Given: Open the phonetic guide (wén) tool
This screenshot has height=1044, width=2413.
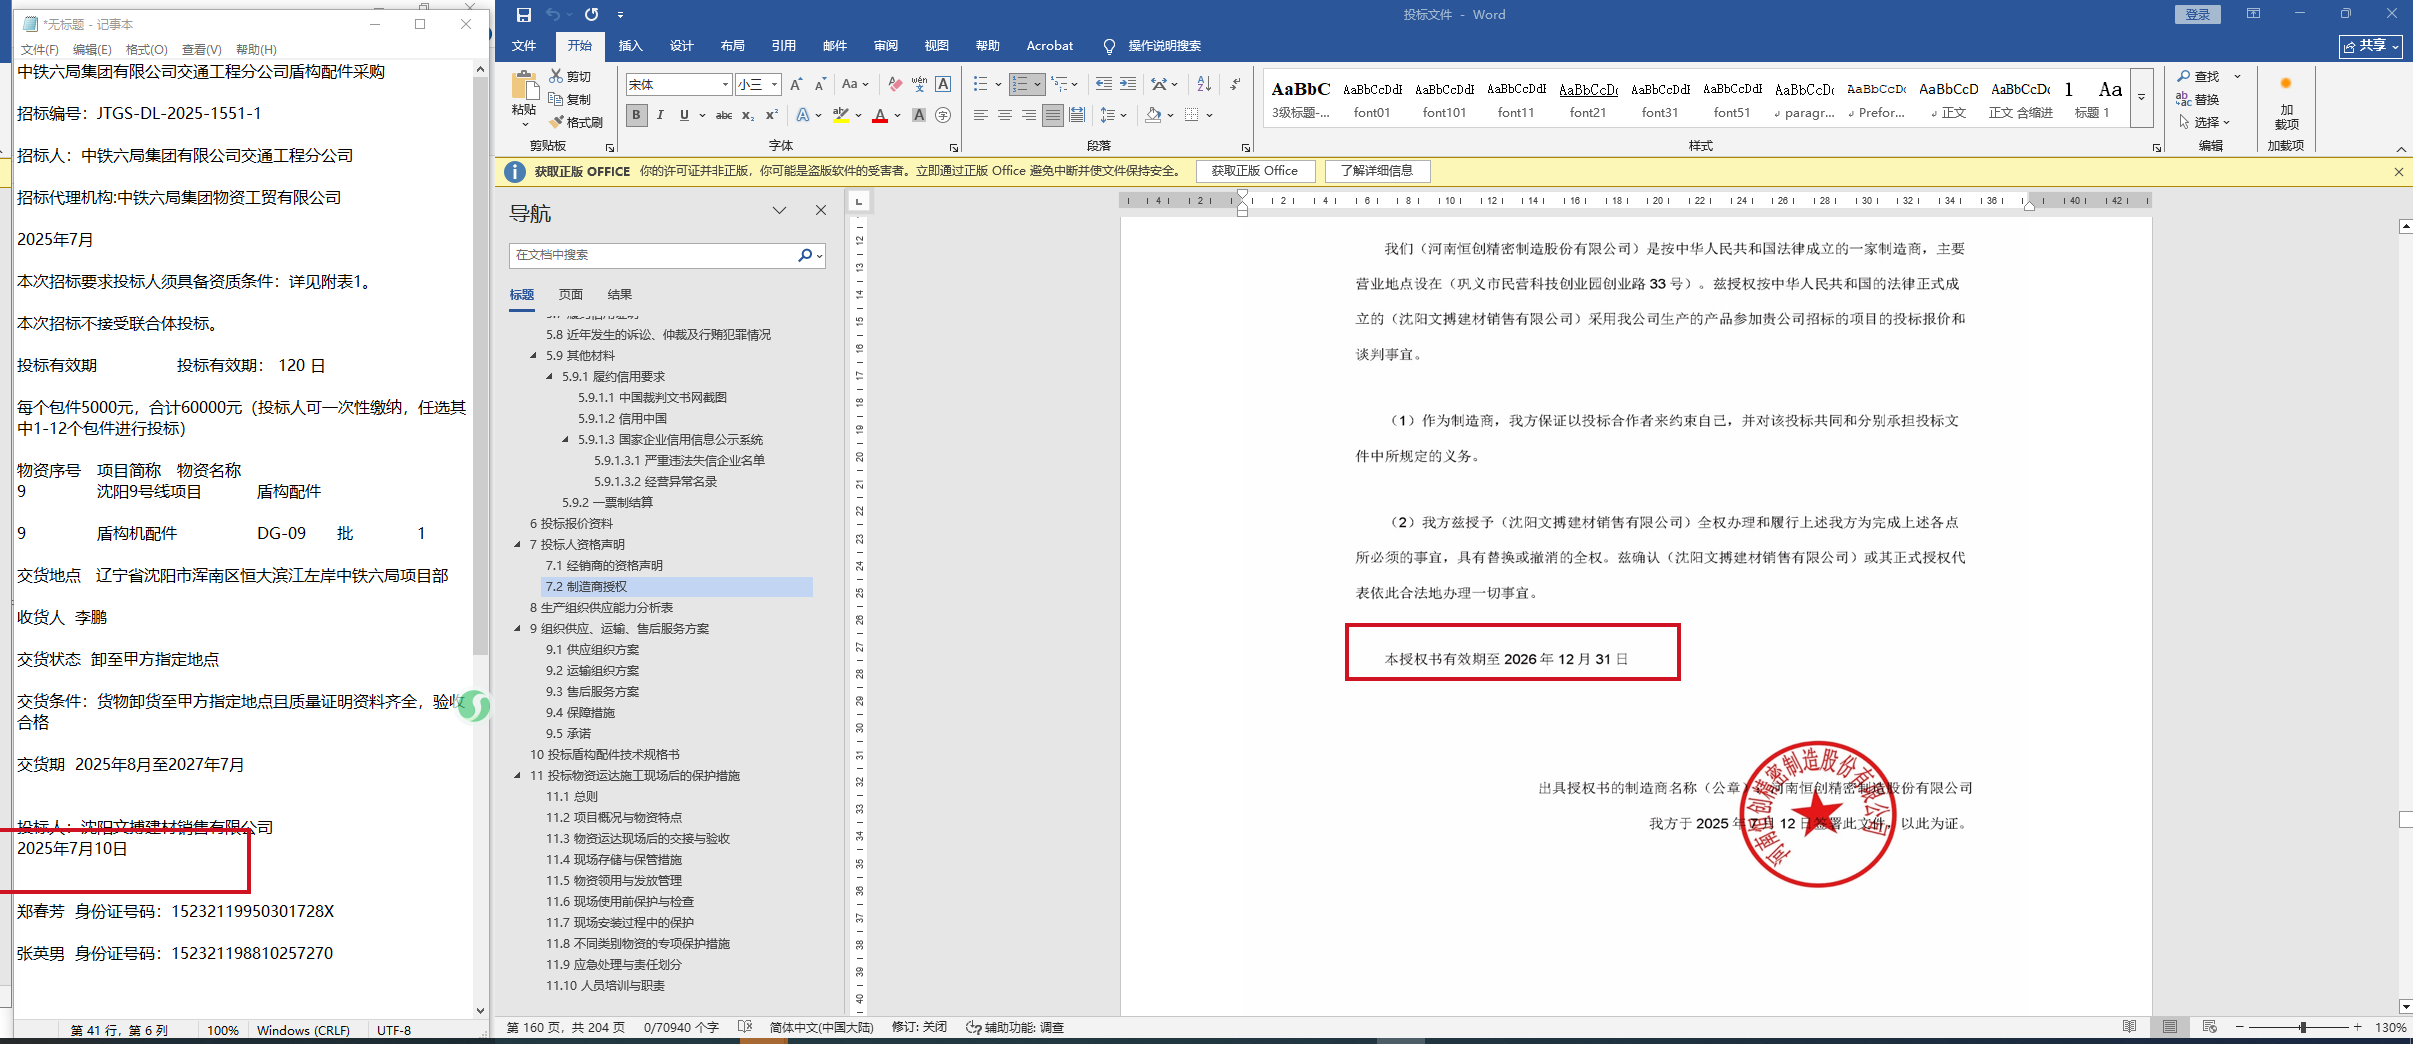Looking at the screenshot, I should pos(919,85).
